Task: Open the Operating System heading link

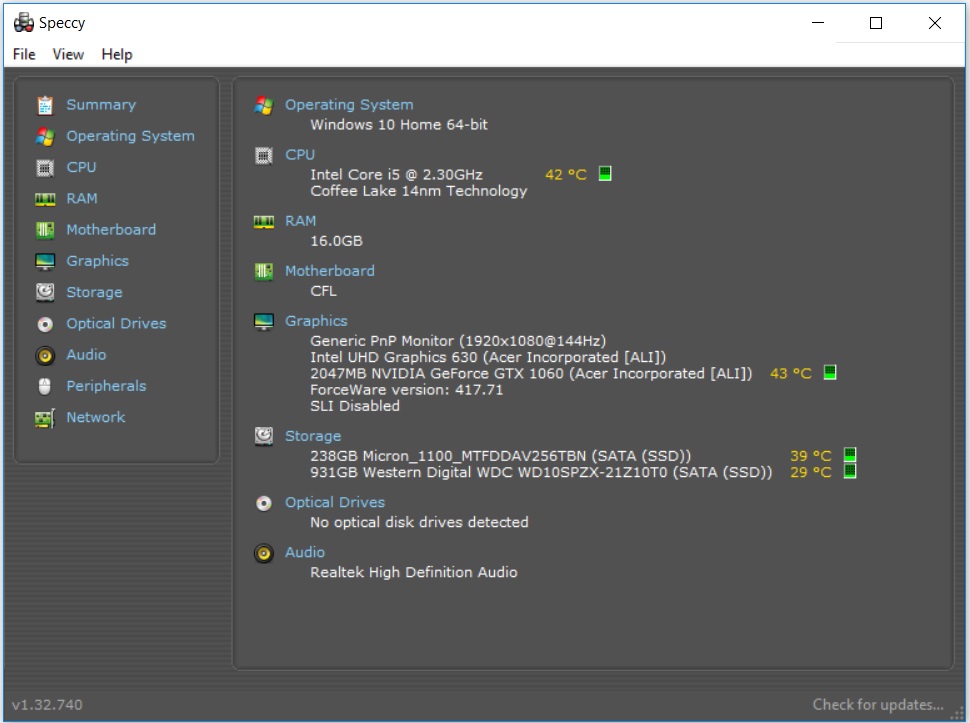Action: pyautogui.click(x=348, y=104)
